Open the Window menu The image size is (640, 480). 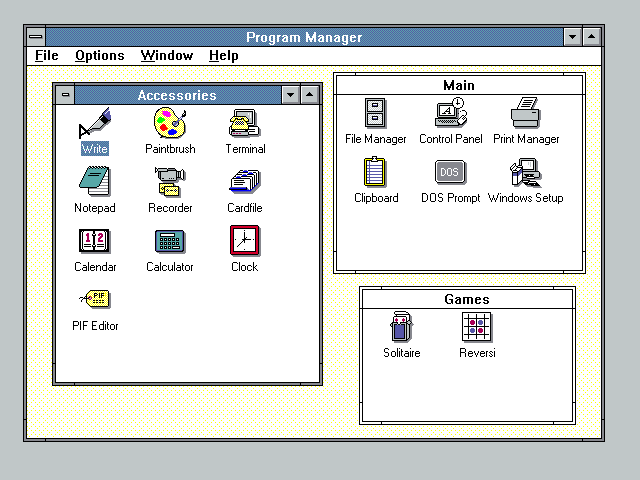(167, 56)
